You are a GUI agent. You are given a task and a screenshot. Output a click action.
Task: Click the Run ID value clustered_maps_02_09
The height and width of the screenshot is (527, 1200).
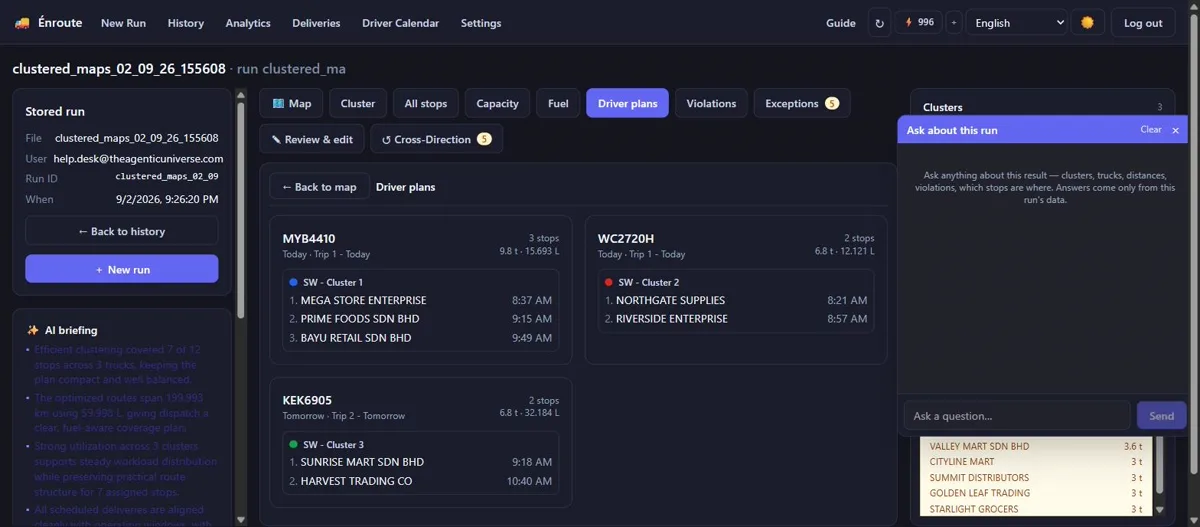pos(167,176)
